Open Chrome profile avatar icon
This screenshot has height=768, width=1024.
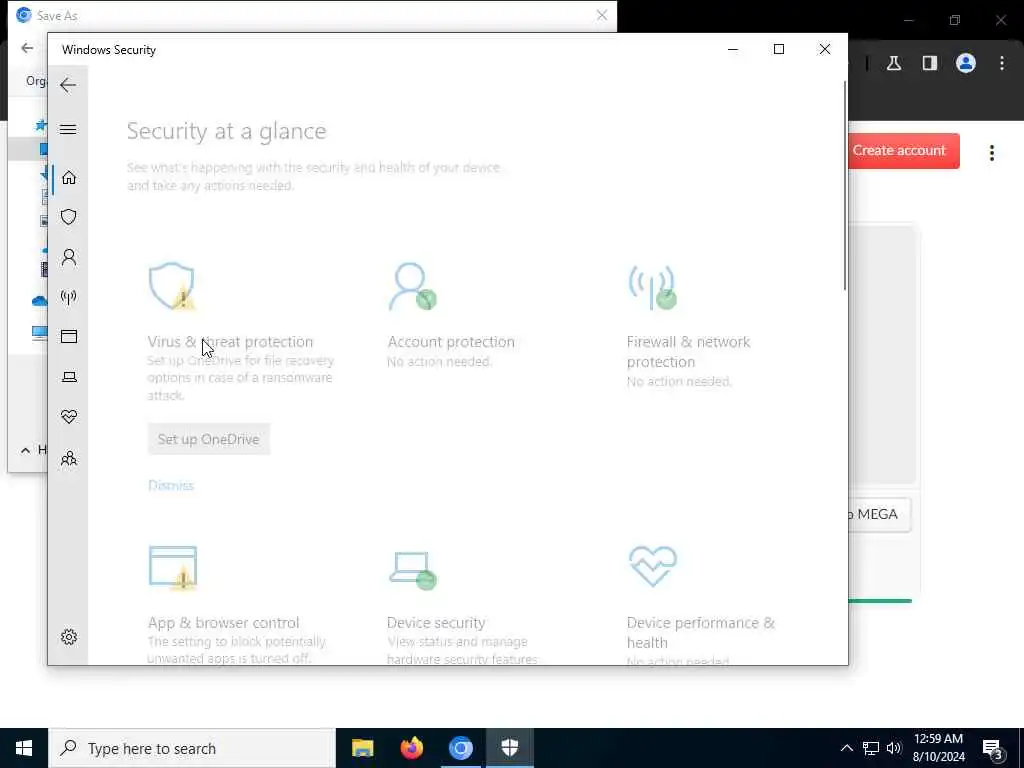click(966, 63)
